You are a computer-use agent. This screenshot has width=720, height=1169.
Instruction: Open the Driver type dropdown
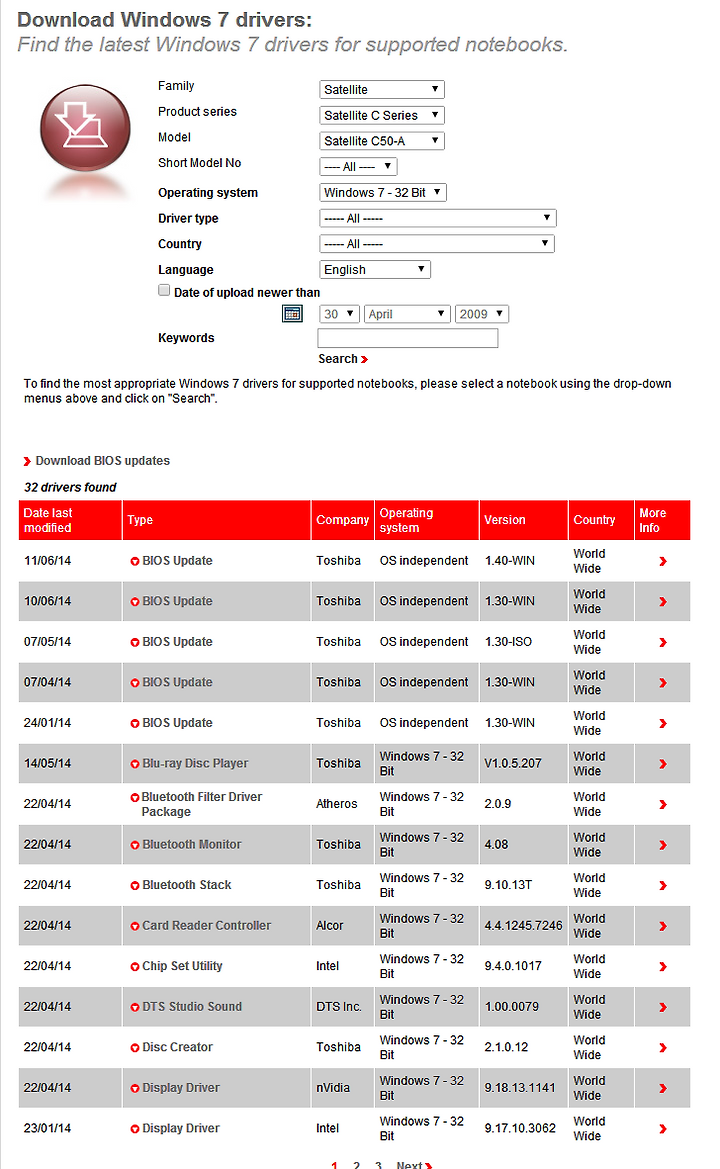(438, 218)
